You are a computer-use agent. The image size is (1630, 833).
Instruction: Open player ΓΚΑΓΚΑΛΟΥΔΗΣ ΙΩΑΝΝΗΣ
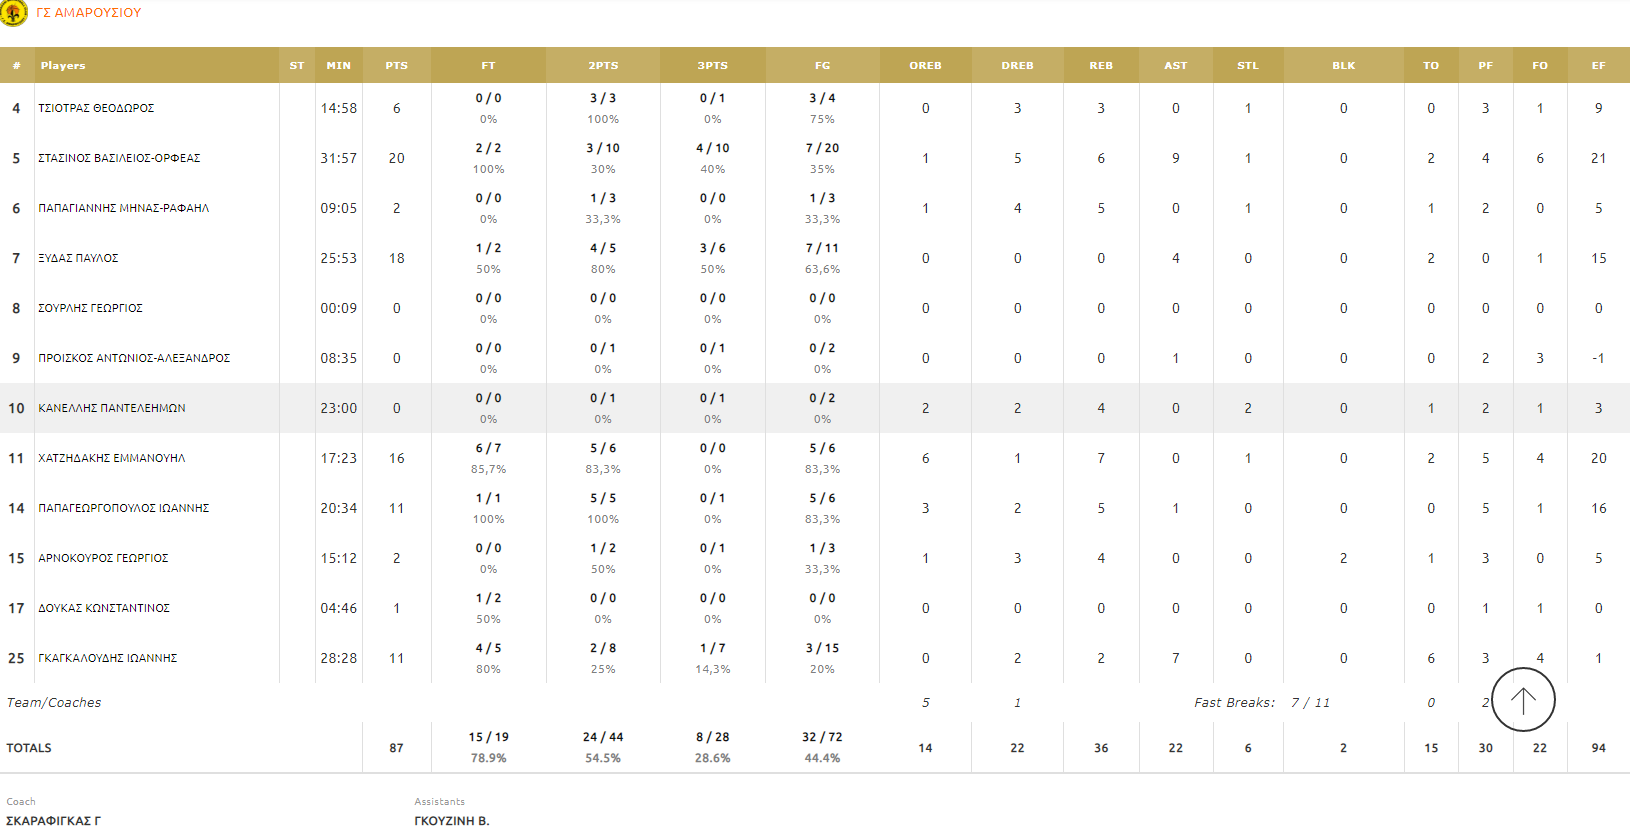pos(107,658)
